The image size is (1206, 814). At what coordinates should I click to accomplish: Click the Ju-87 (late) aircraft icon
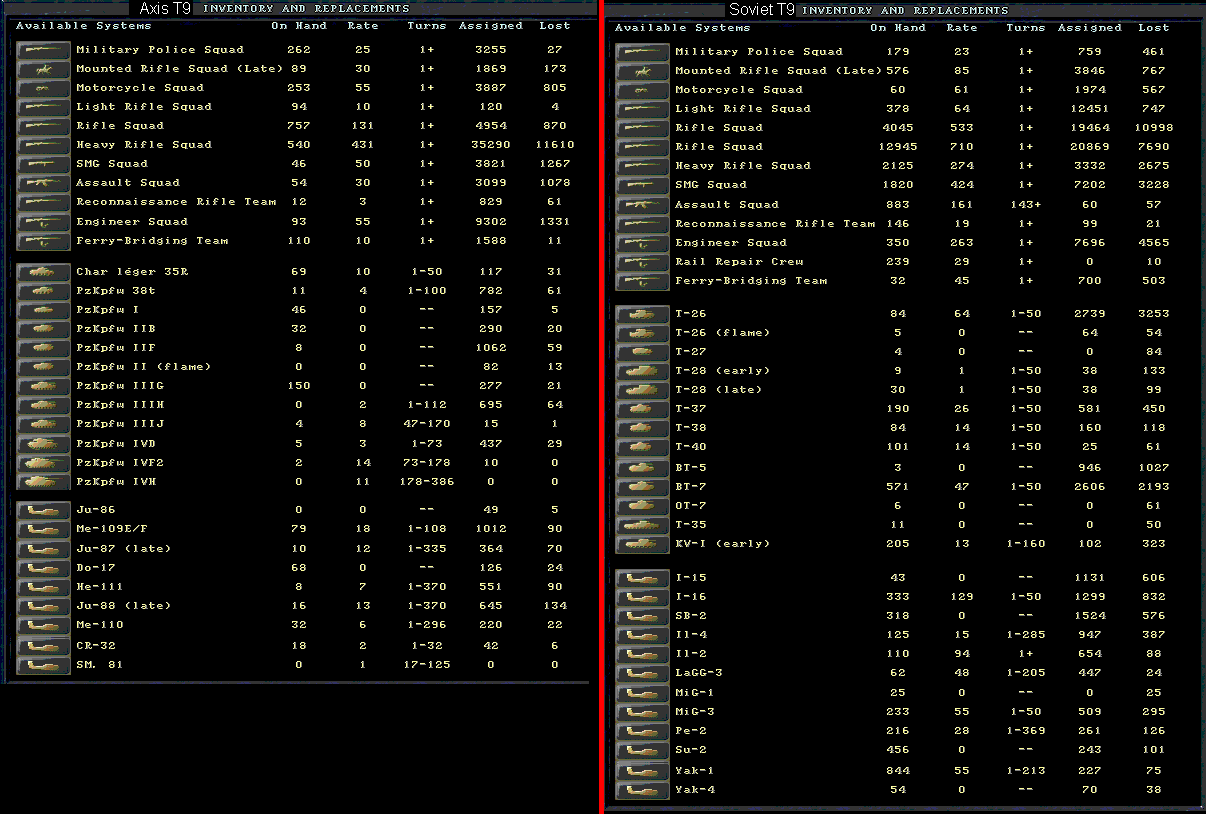(43, 549)
